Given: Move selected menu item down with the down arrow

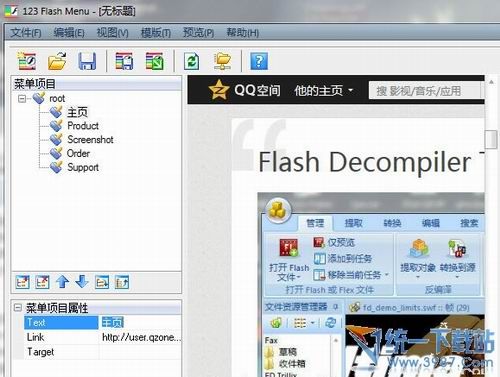Looking at the screenshot, I should tap(82, 282).
